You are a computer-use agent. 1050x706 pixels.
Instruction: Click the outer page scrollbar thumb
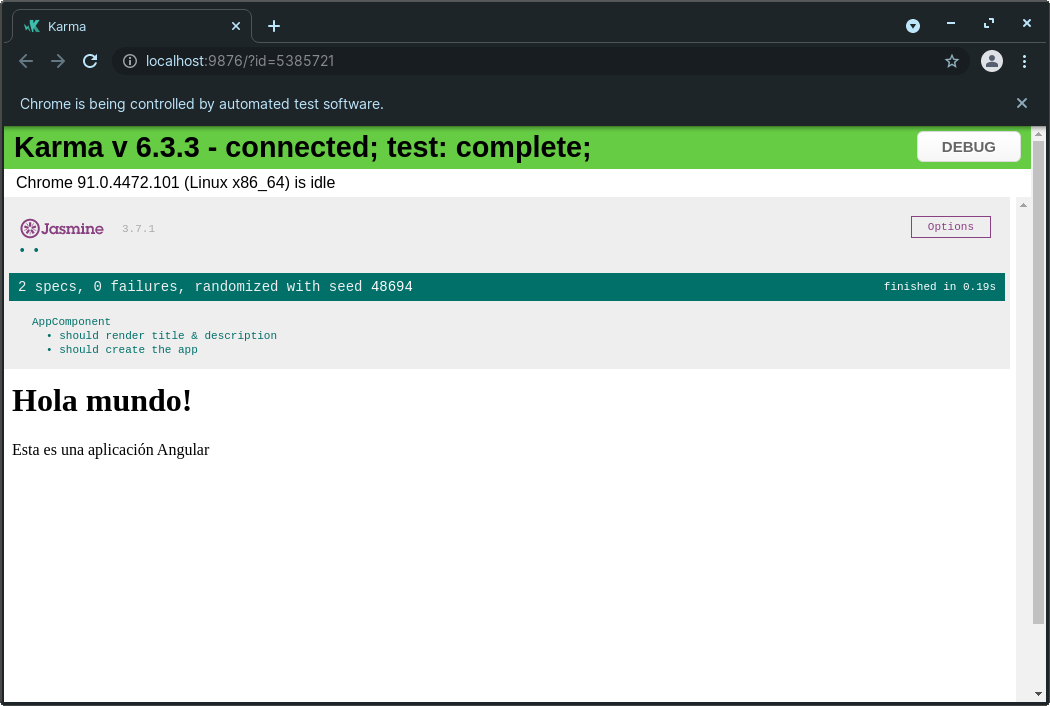coord(1038,382)
